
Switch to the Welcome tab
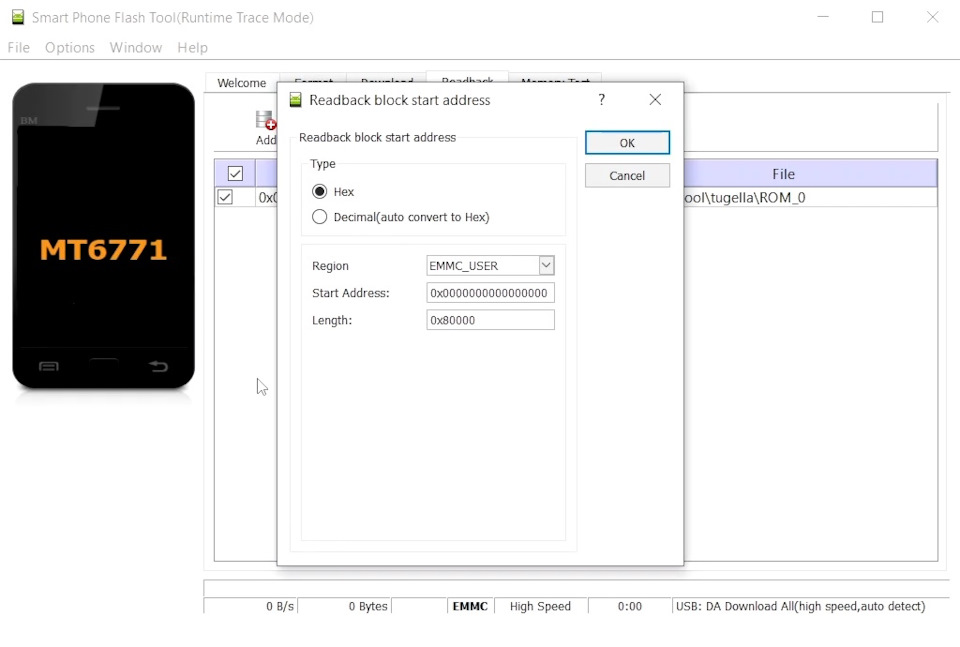(x=242, y=83)
